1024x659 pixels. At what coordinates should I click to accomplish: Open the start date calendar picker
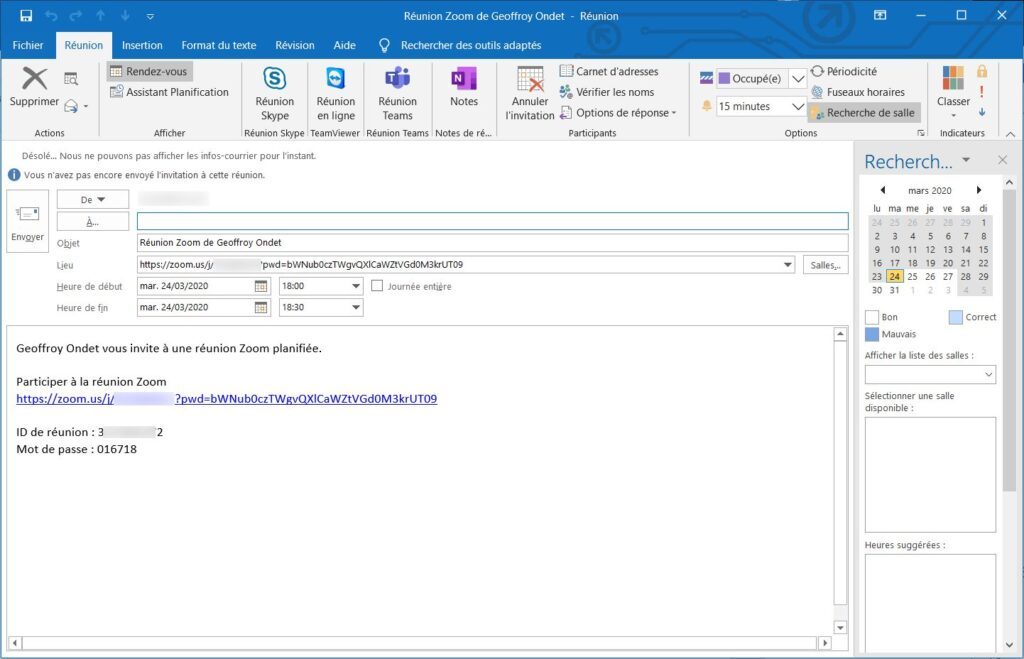tap(261, 286)
